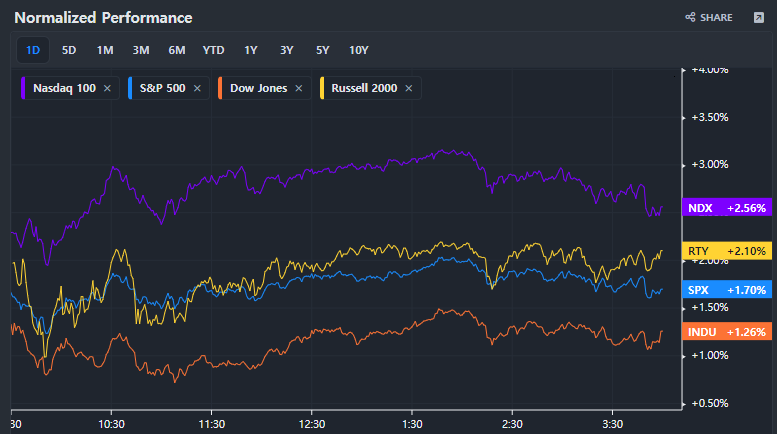Click the blue SPX +1.70% label
The height and width of the screenshot is (434, 777).
pos(727,290)
